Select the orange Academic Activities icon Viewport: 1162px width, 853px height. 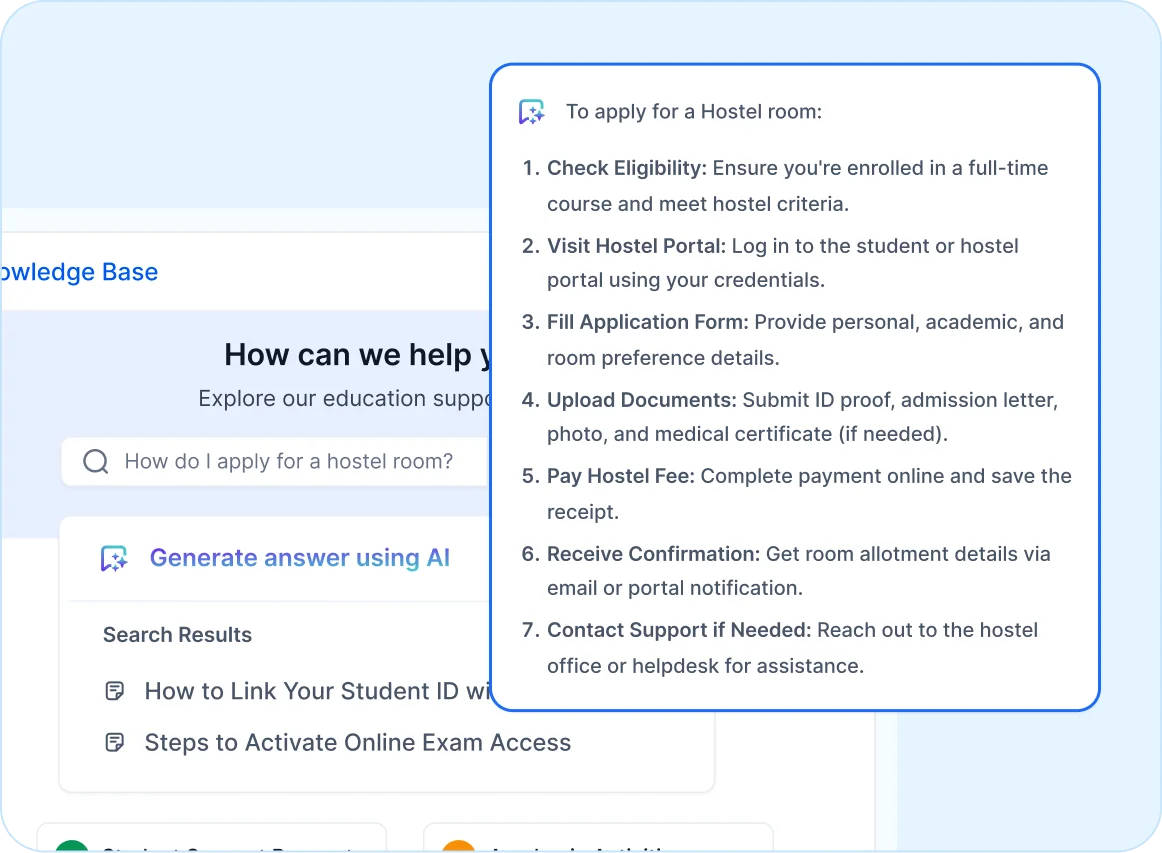[457, 847]
